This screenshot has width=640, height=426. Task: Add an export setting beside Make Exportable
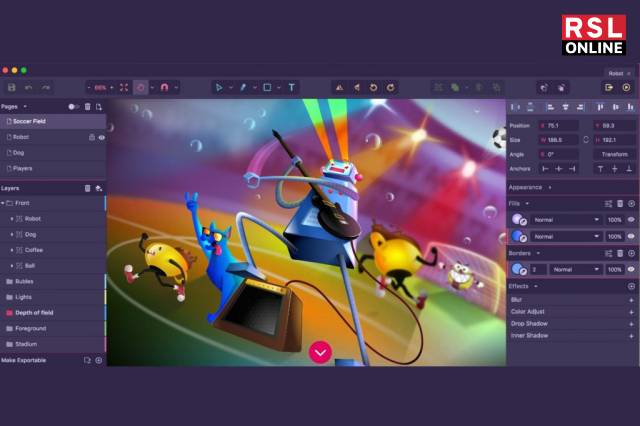tap(99, 360)
